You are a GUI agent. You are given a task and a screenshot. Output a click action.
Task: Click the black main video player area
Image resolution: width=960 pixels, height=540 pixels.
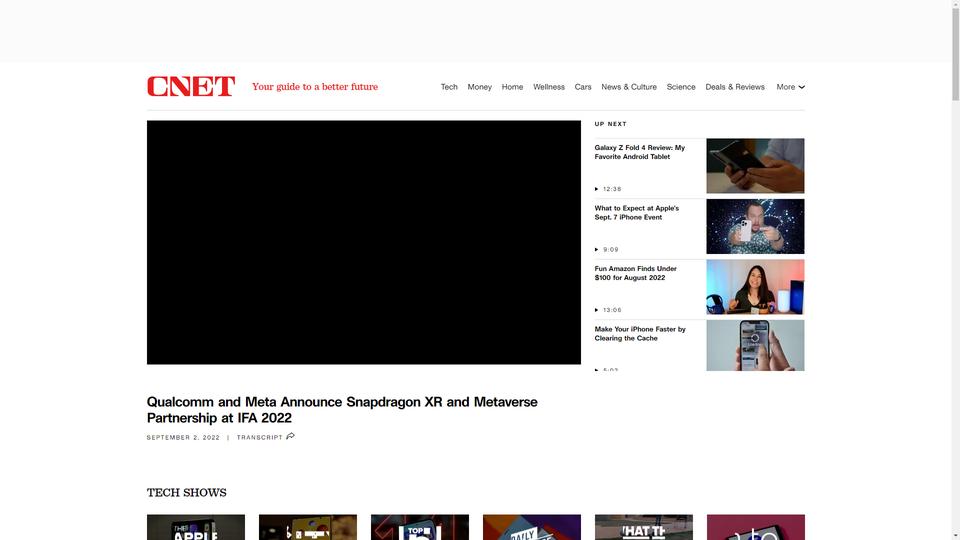[x=364, y=242]
